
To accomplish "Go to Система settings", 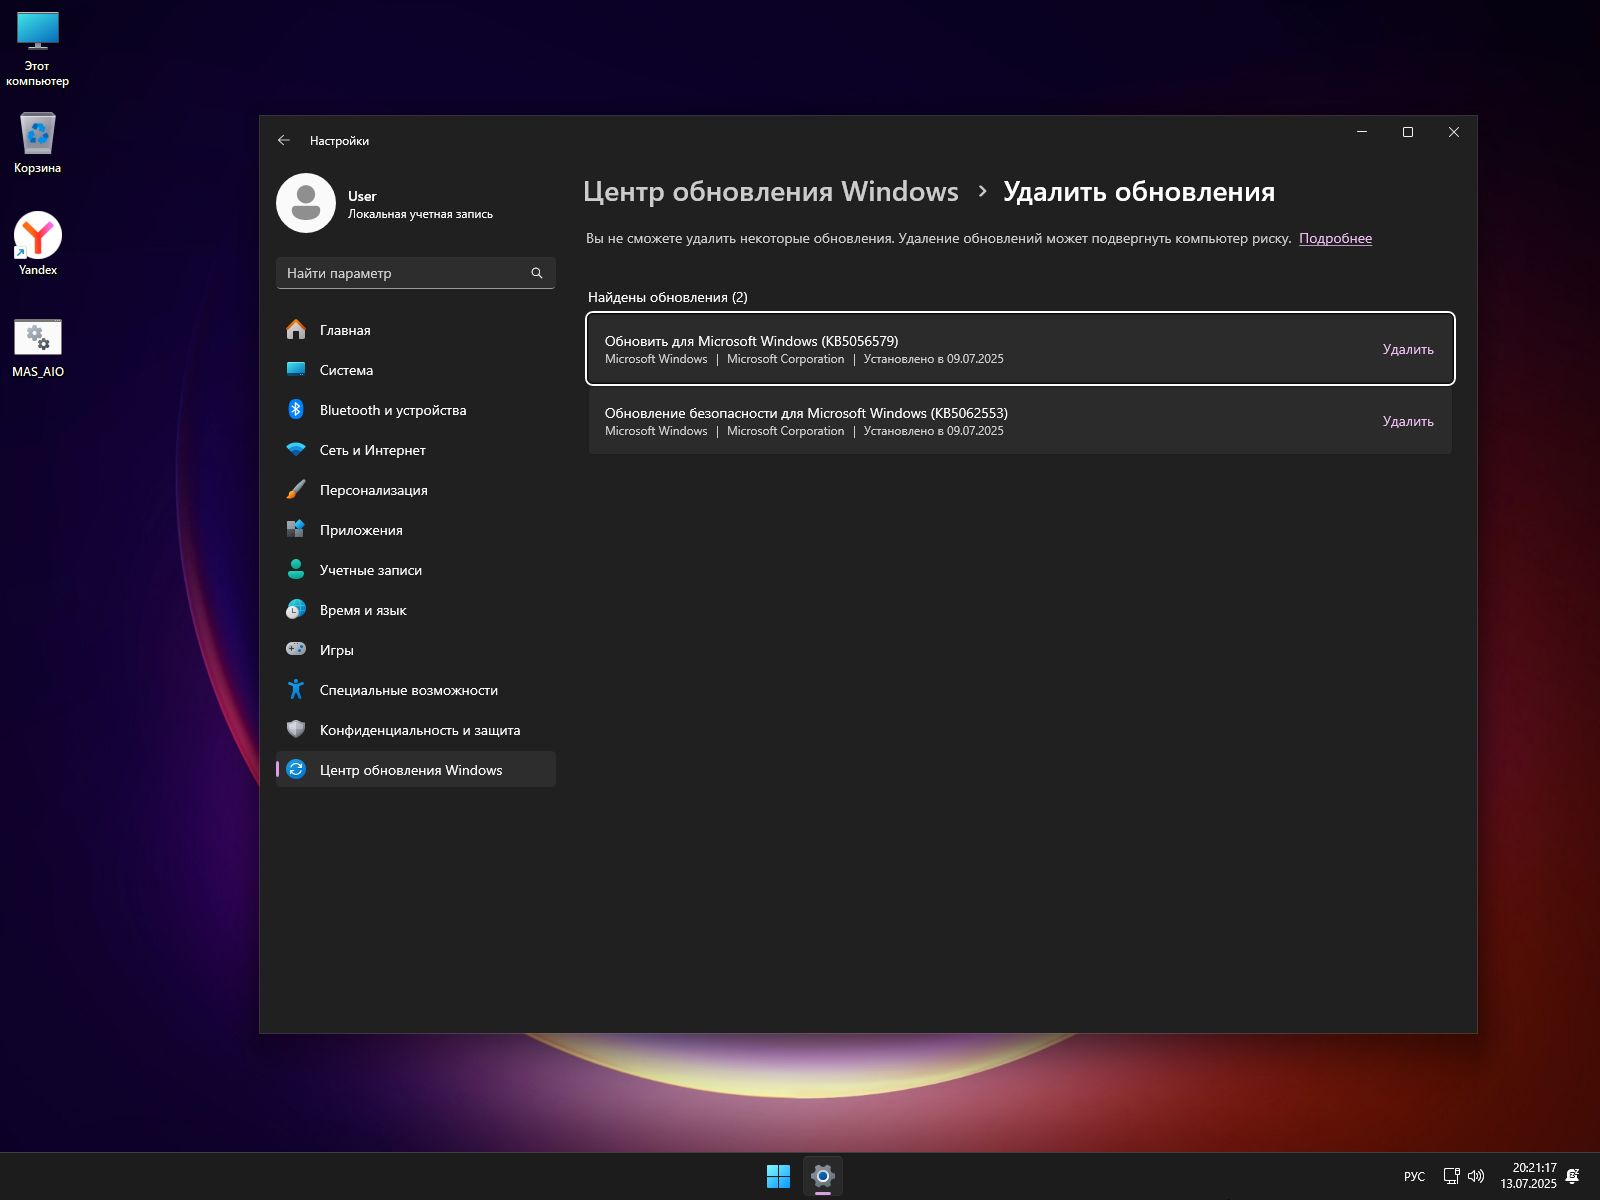I will 416,369.
